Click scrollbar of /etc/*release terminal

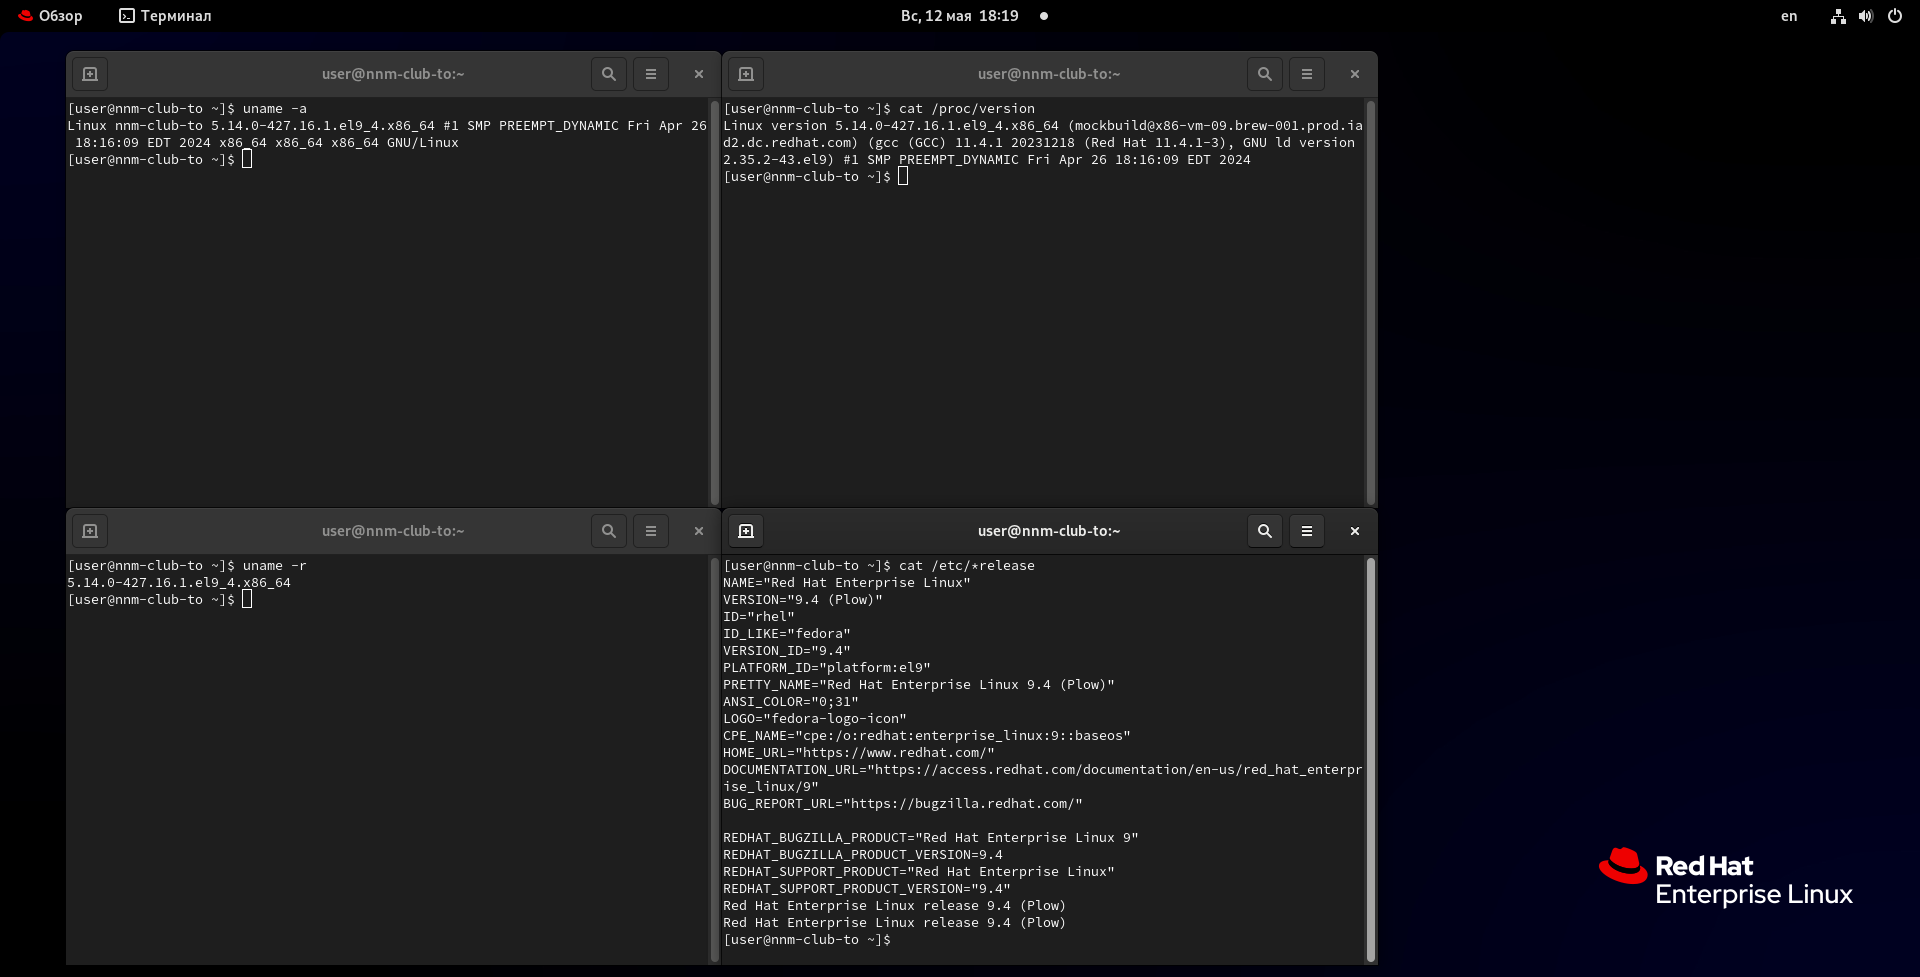(1370, 758)
